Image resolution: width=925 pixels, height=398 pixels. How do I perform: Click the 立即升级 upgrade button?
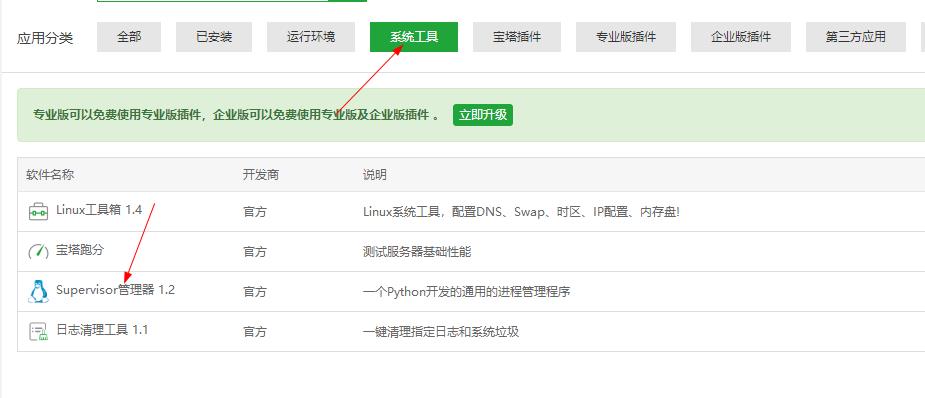(483, 115)
